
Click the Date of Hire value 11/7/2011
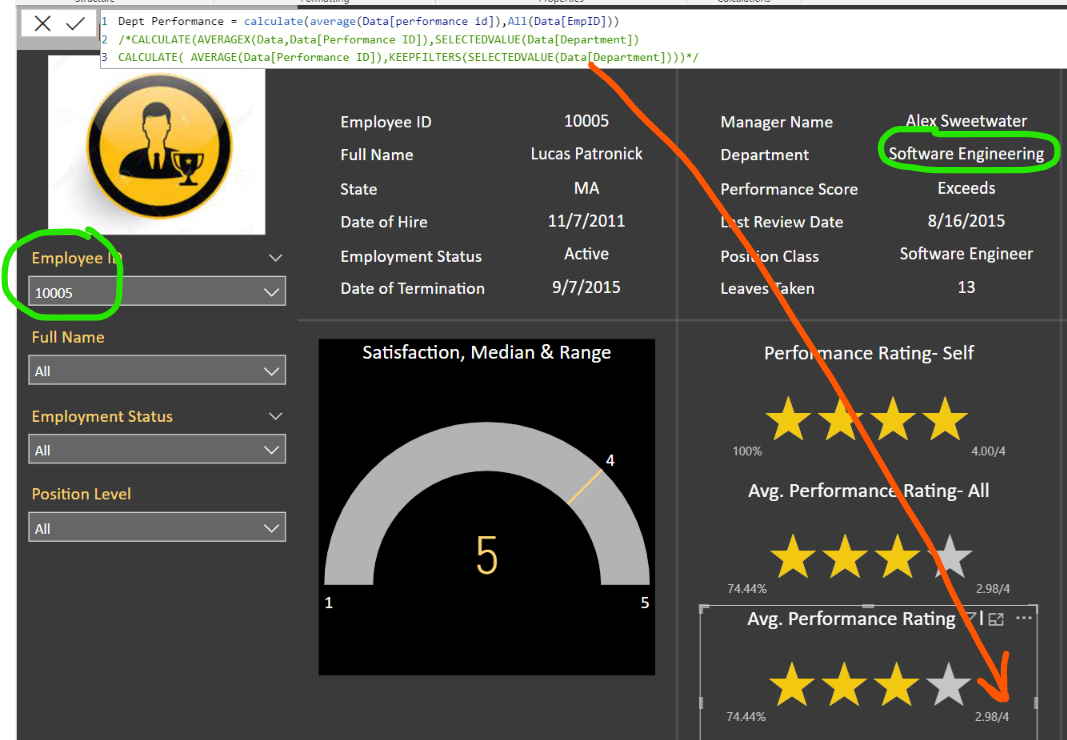click(x=586, y=221)
